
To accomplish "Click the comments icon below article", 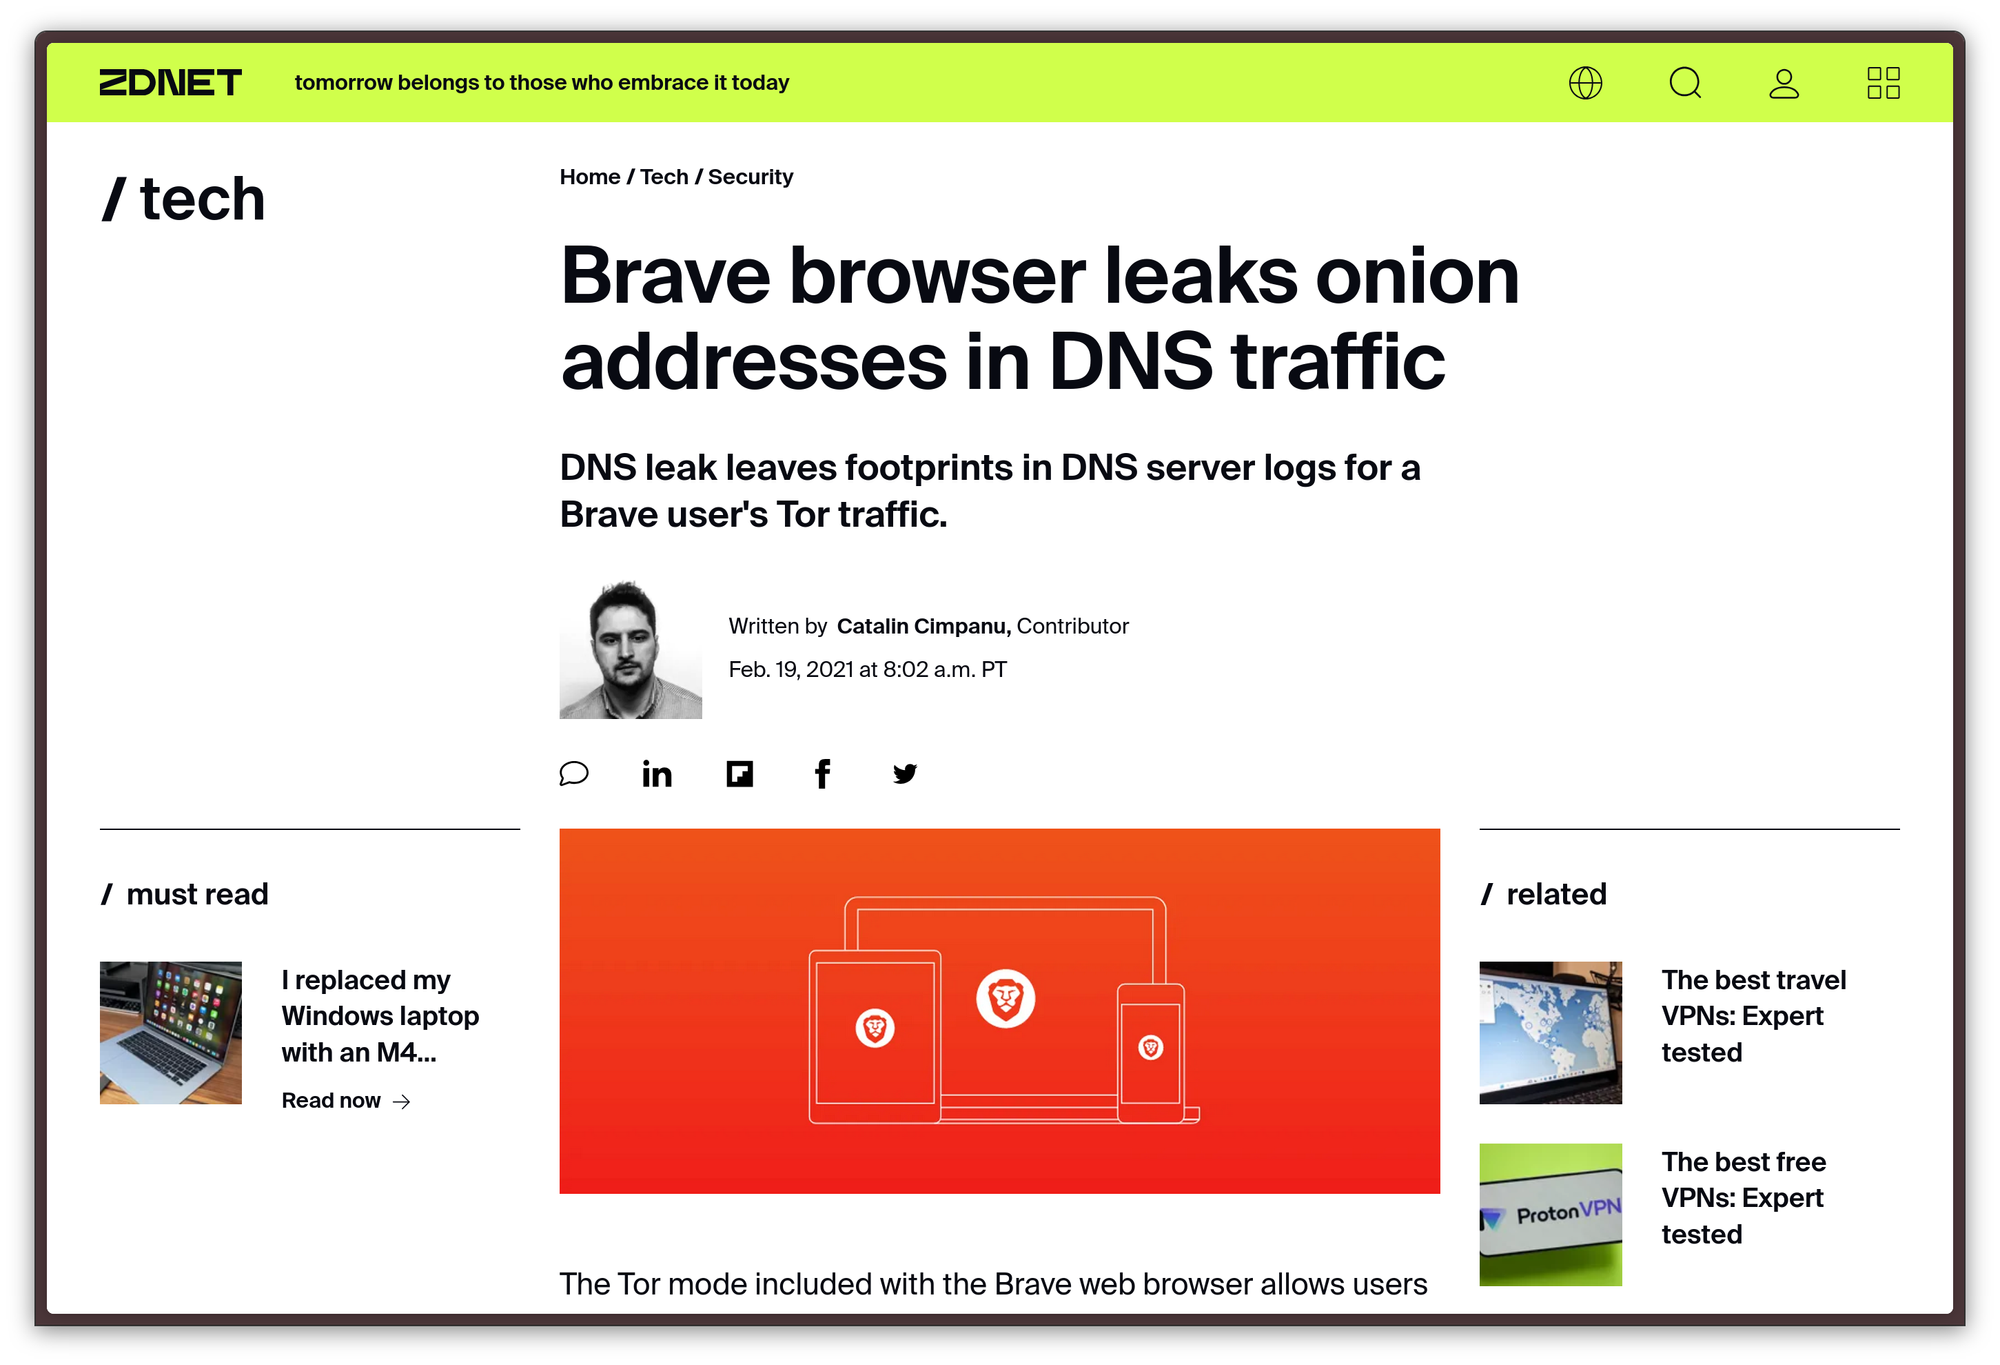I will click(x=574, y=774).
